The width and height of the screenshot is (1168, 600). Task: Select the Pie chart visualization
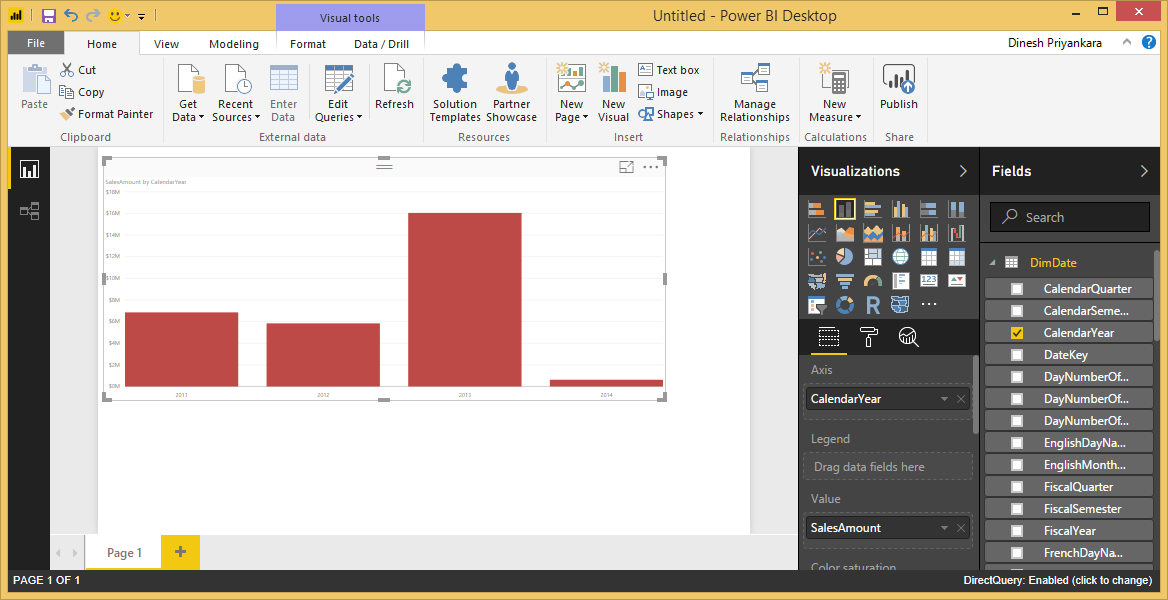(x=844, y=256)
